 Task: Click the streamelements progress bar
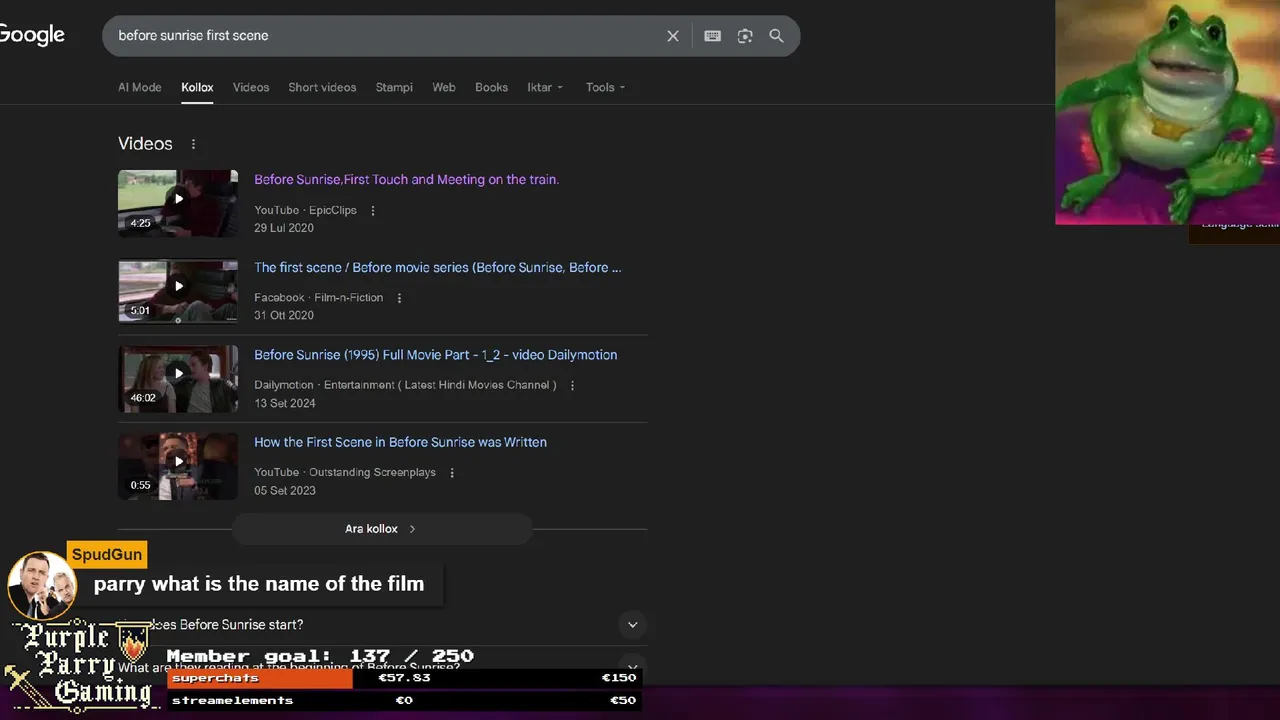point(404,700)
